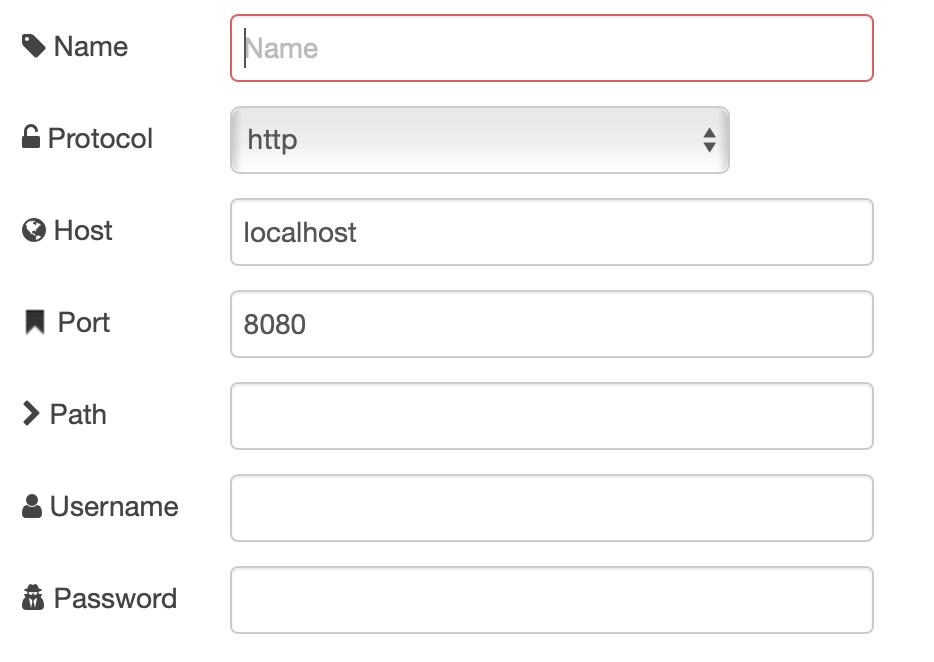The width and height of the screenshot is (934, 662).
Task: Click the Protocol label text
Action: point(100,138)
